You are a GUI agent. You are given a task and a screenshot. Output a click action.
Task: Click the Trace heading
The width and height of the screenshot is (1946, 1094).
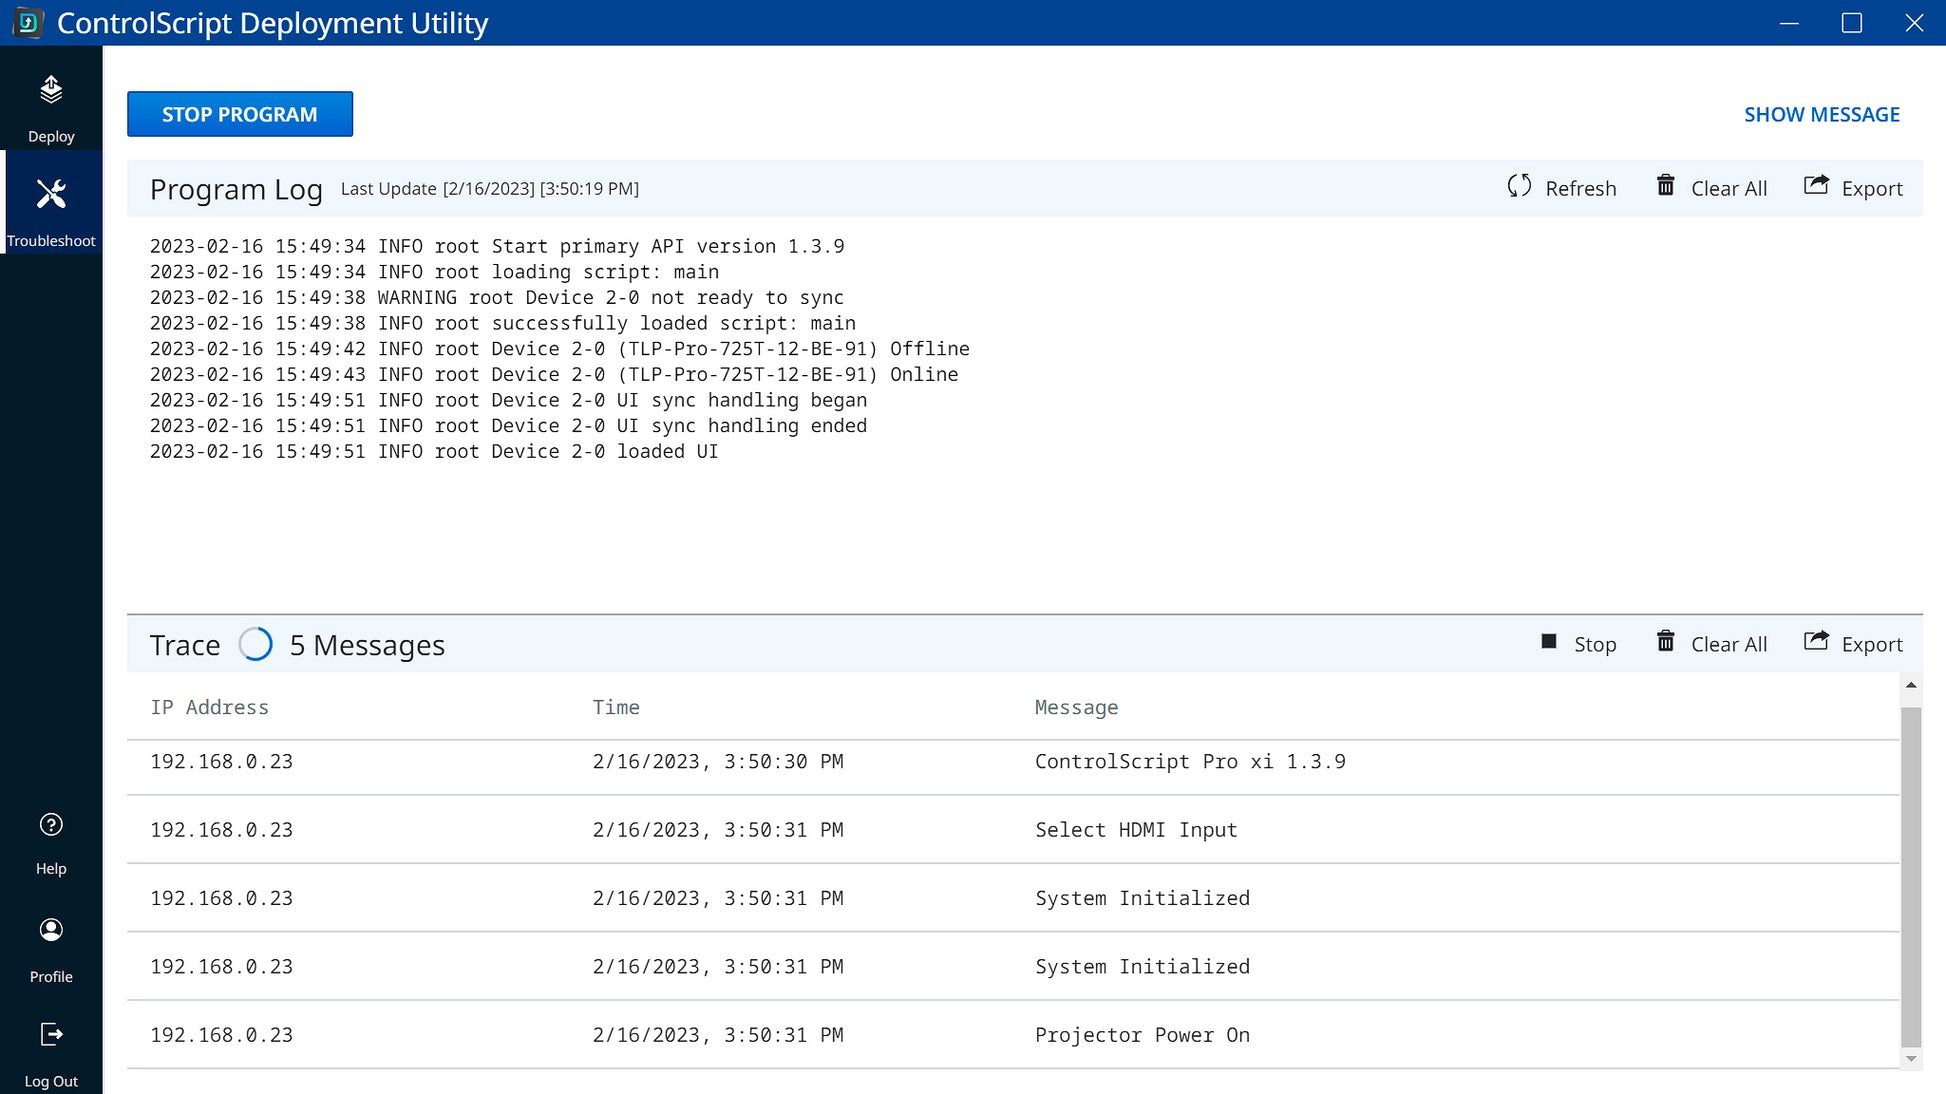[x=185, y=646]
